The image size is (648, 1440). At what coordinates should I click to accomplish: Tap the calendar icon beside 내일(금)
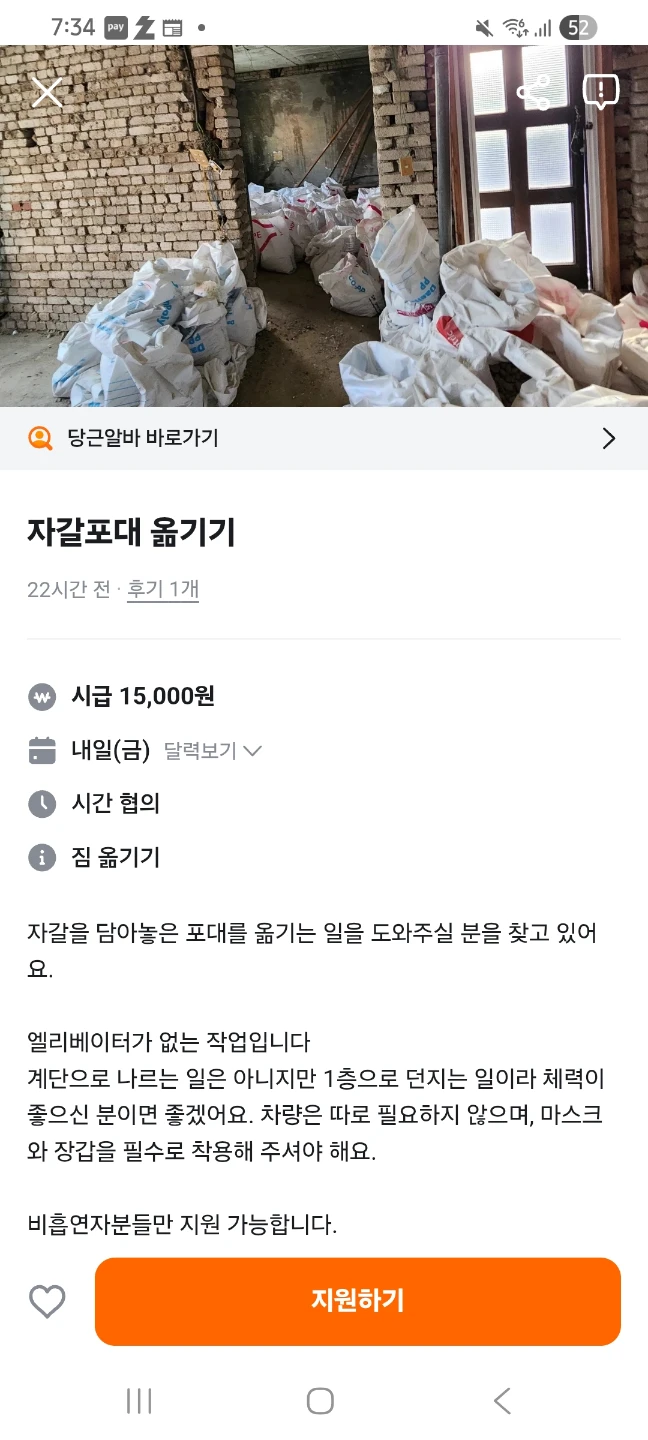[42, 751]
